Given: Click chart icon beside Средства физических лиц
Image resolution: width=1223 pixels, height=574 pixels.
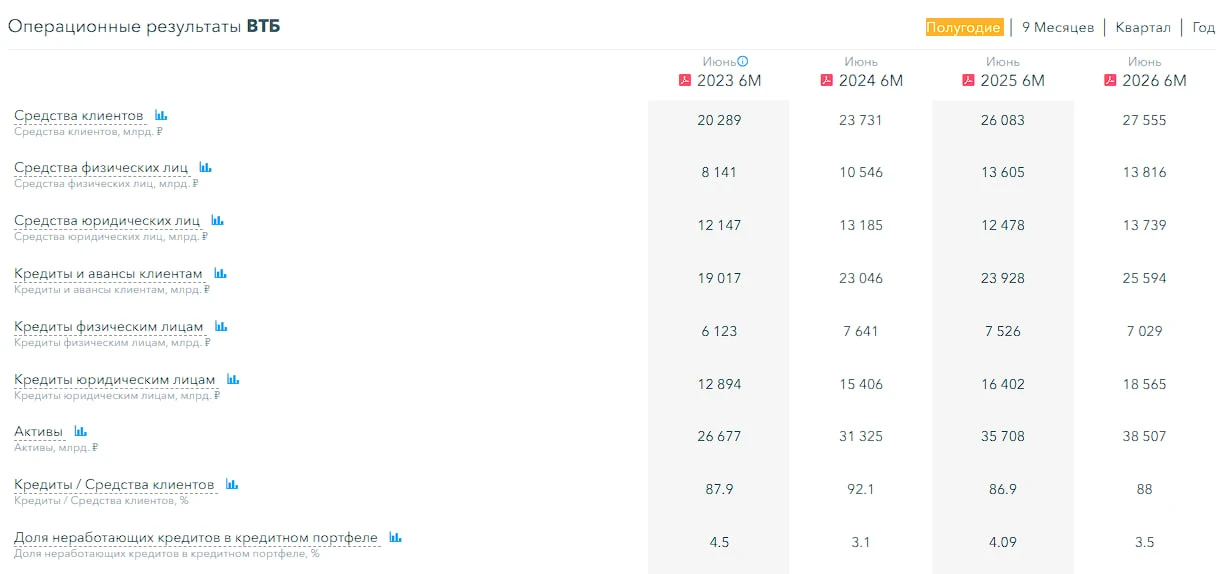Looking at the screenshot, I should pyautogui.click(x=205, y=167).
